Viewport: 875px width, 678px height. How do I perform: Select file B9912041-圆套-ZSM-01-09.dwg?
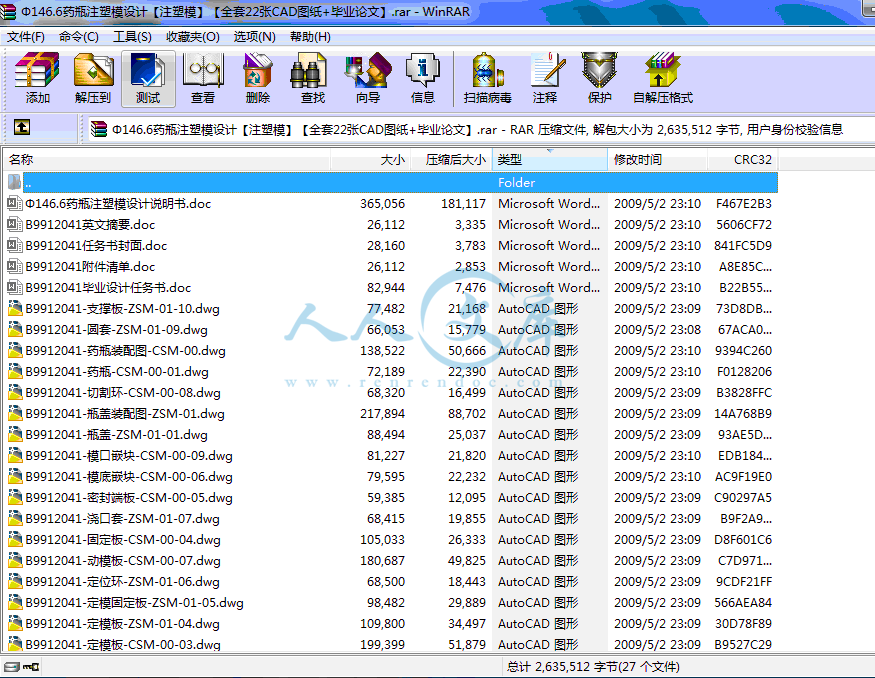[x=116, y=330]
